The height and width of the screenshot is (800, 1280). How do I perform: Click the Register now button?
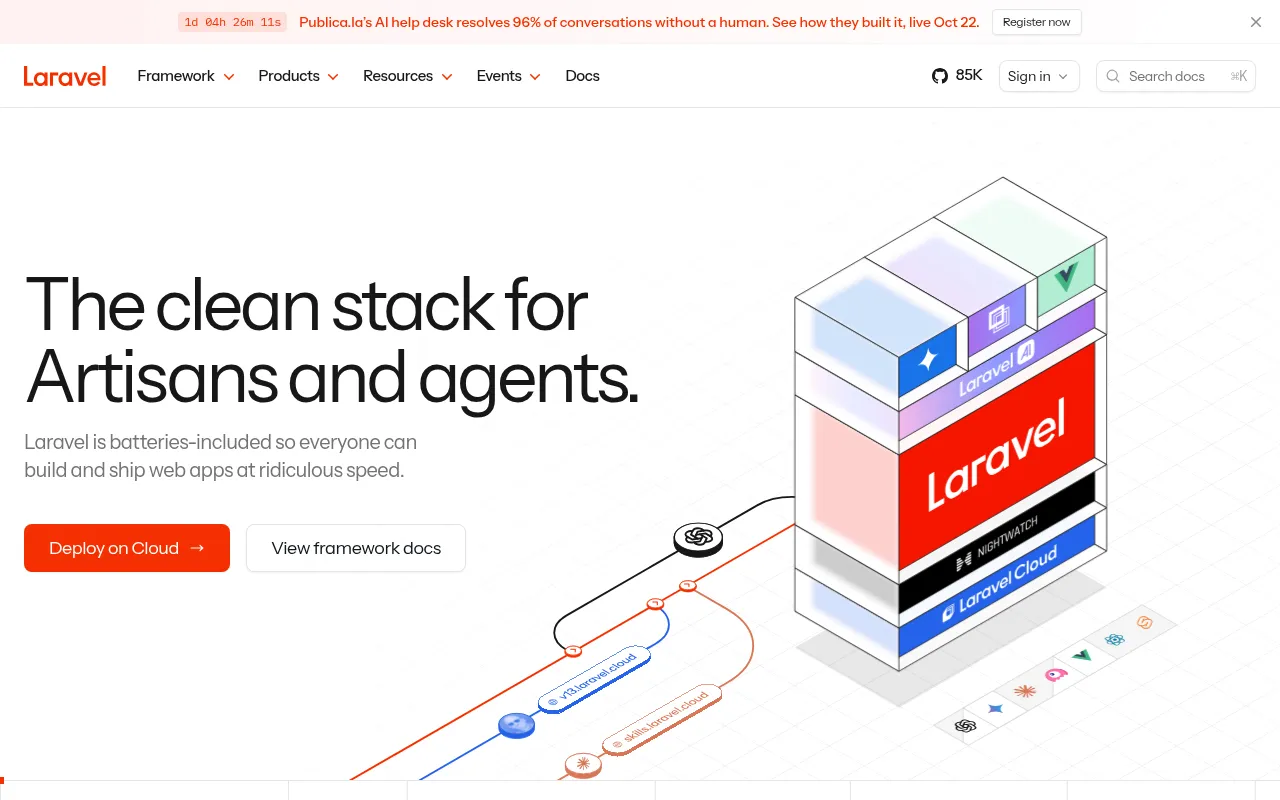pyautogui.click(x=1036, y=22)
